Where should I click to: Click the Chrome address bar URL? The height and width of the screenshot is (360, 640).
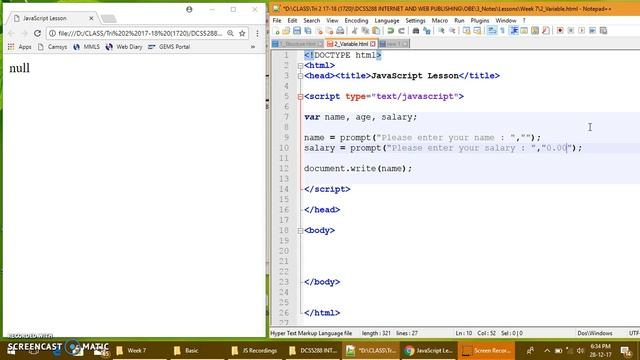[140, 33]
